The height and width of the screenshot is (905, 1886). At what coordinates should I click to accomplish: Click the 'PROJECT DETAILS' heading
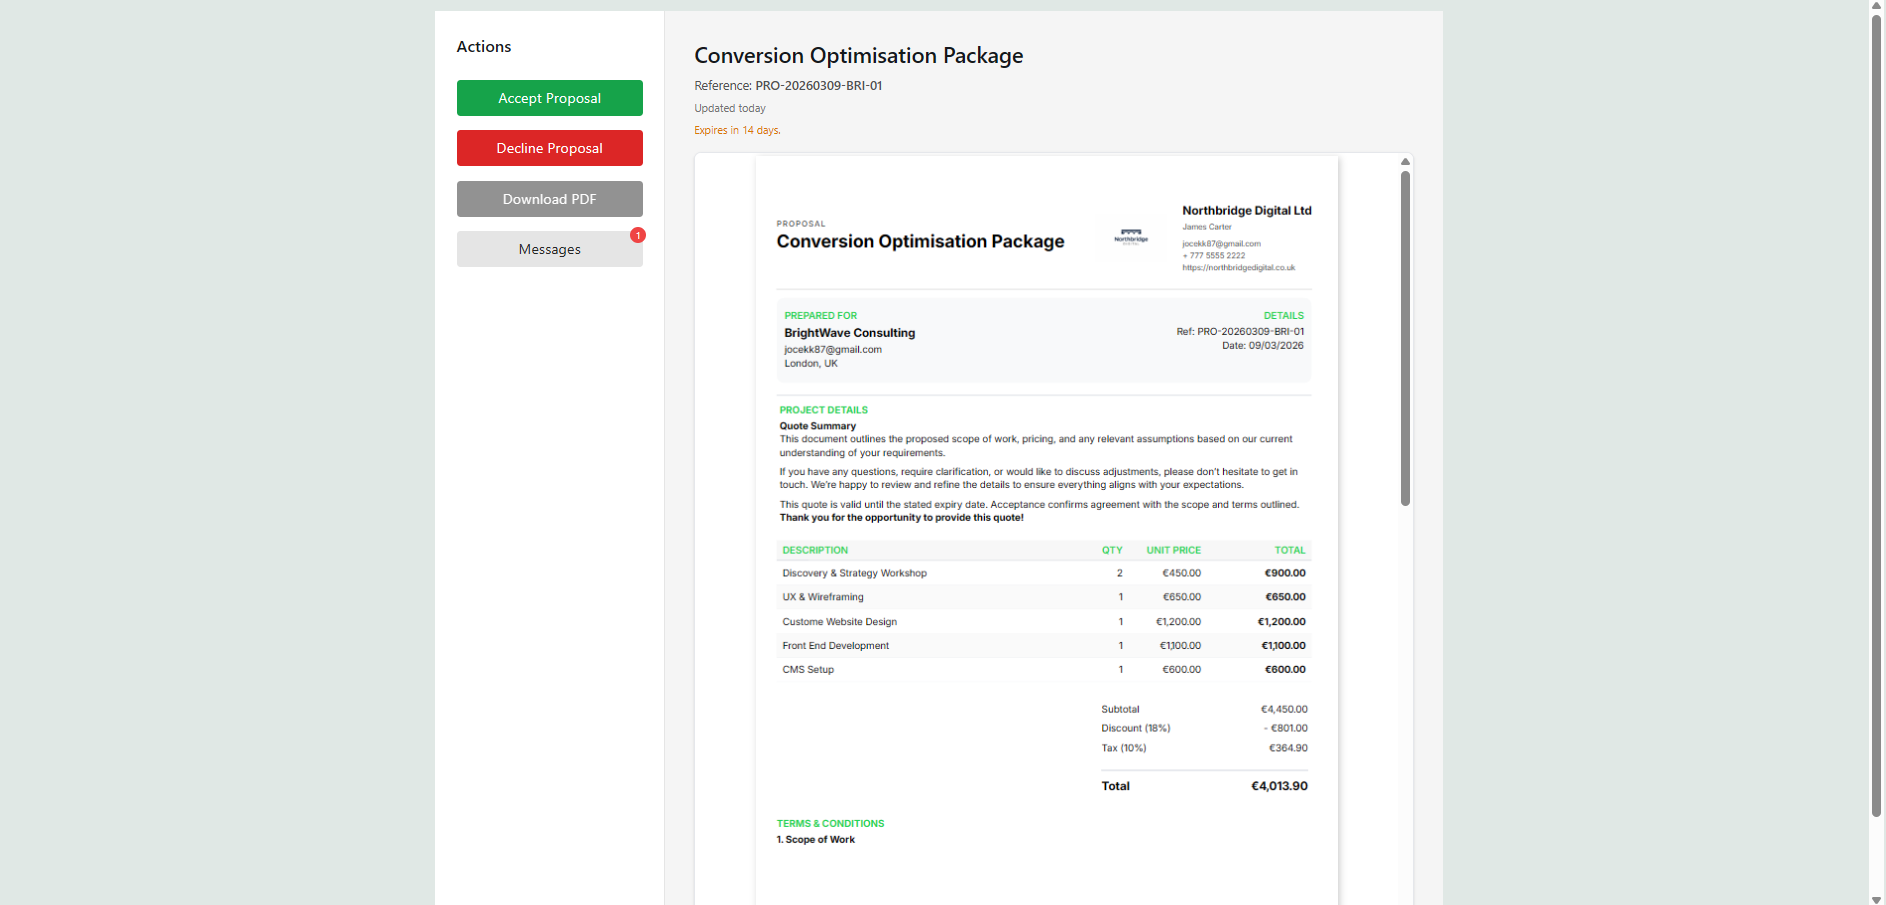click(x=823, y=410)
